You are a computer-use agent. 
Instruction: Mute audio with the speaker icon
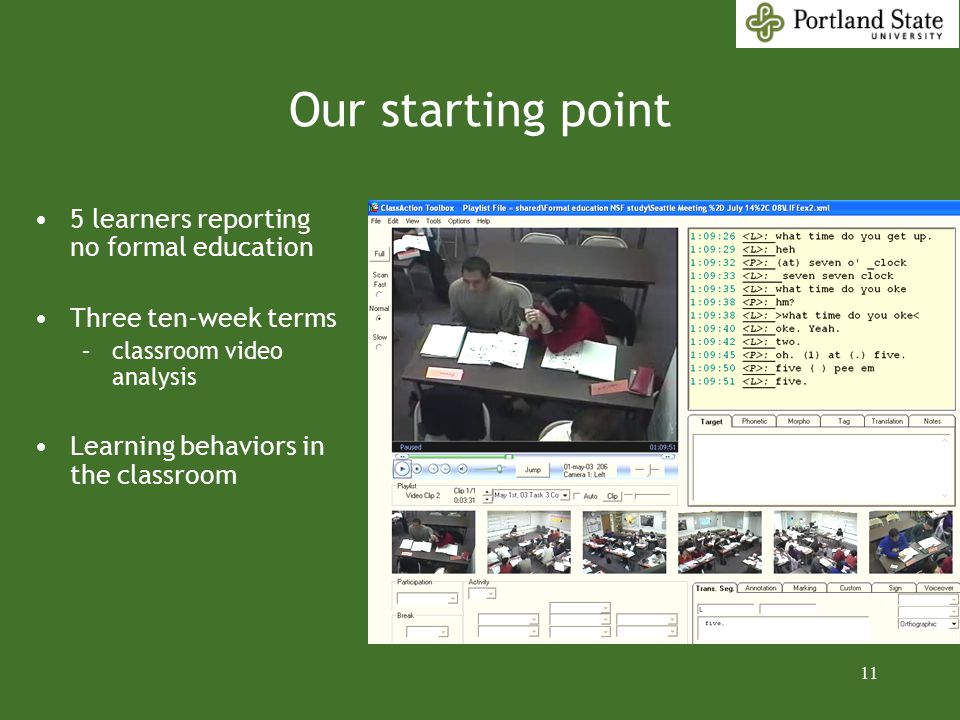click(x=462, y=469)
